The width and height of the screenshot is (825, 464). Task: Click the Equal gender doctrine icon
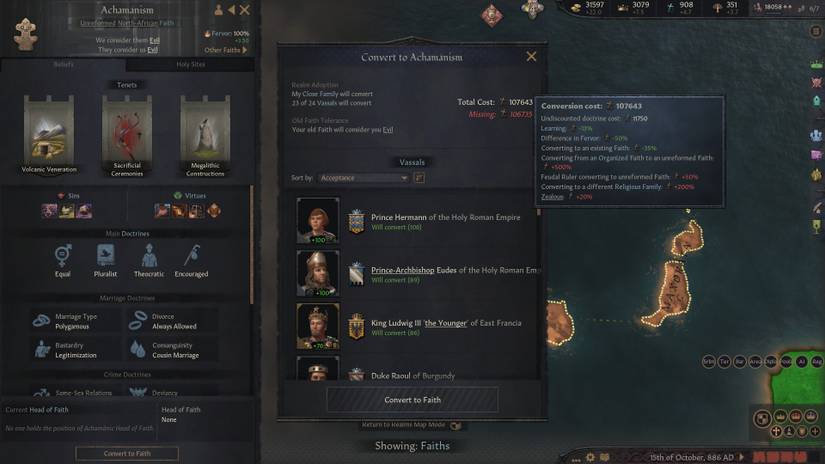(x=63, y=255)
